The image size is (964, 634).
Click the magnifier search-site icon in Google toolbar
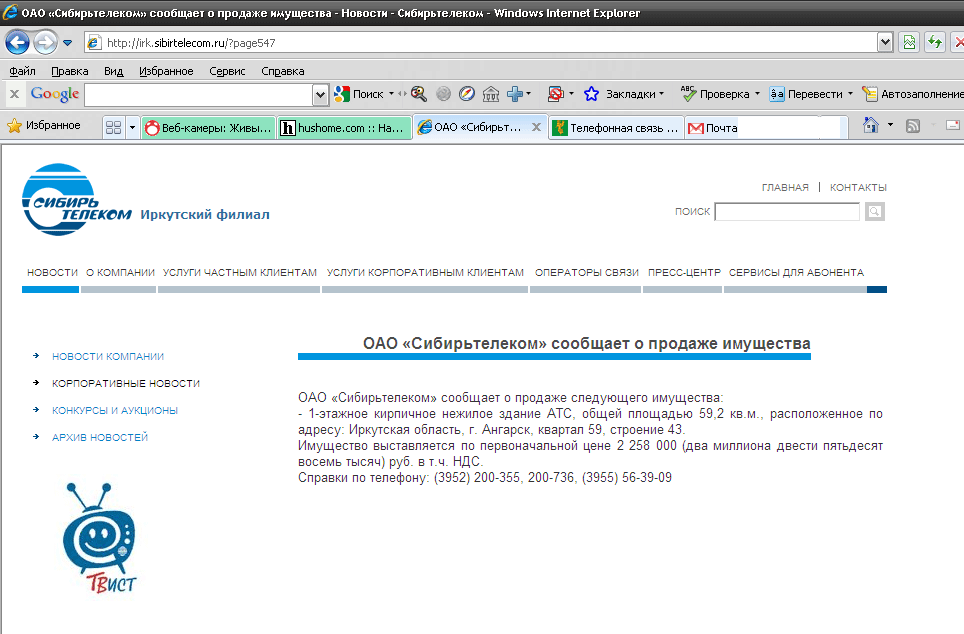[419, 94]
